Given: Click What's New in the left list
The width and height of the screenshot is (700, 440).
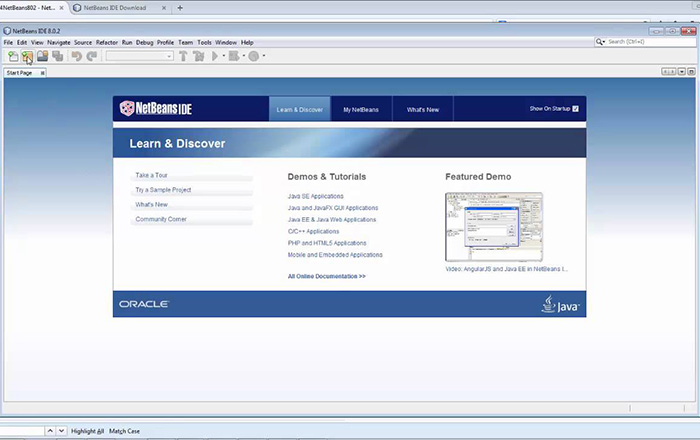Looking at the screenshot, I should (x=151, y=204).
